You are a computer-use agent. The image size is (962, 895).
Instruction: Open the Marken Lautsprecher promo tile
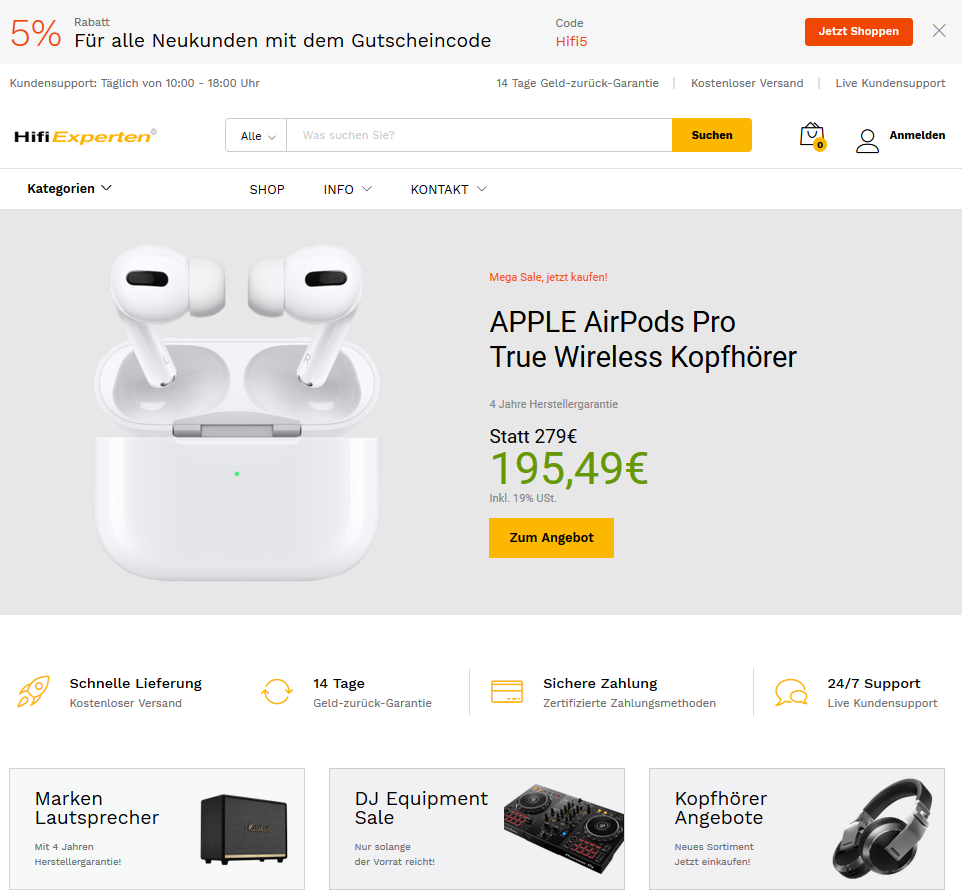pos(157,829)
